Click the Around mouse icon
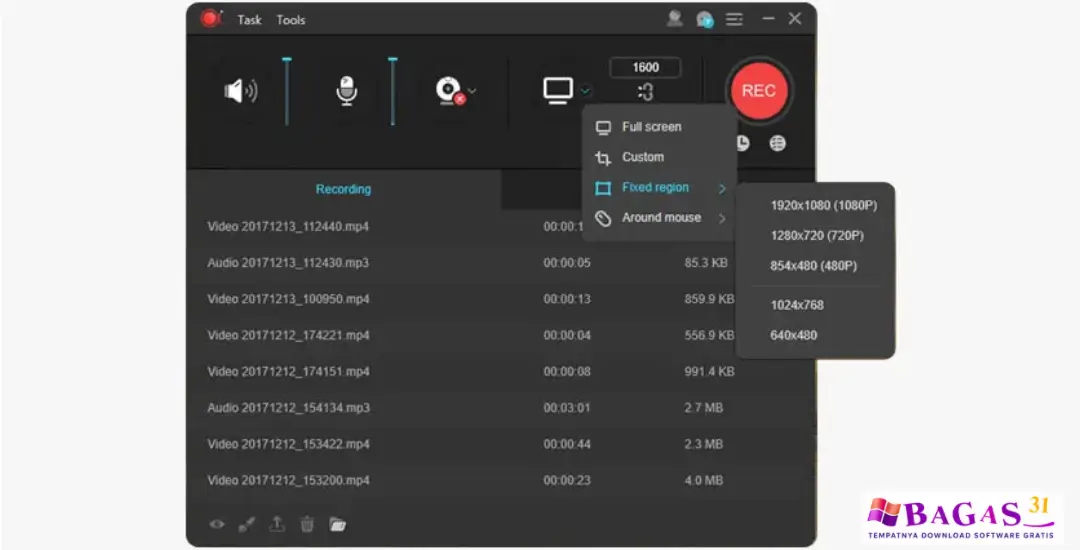 click(603, 218)
